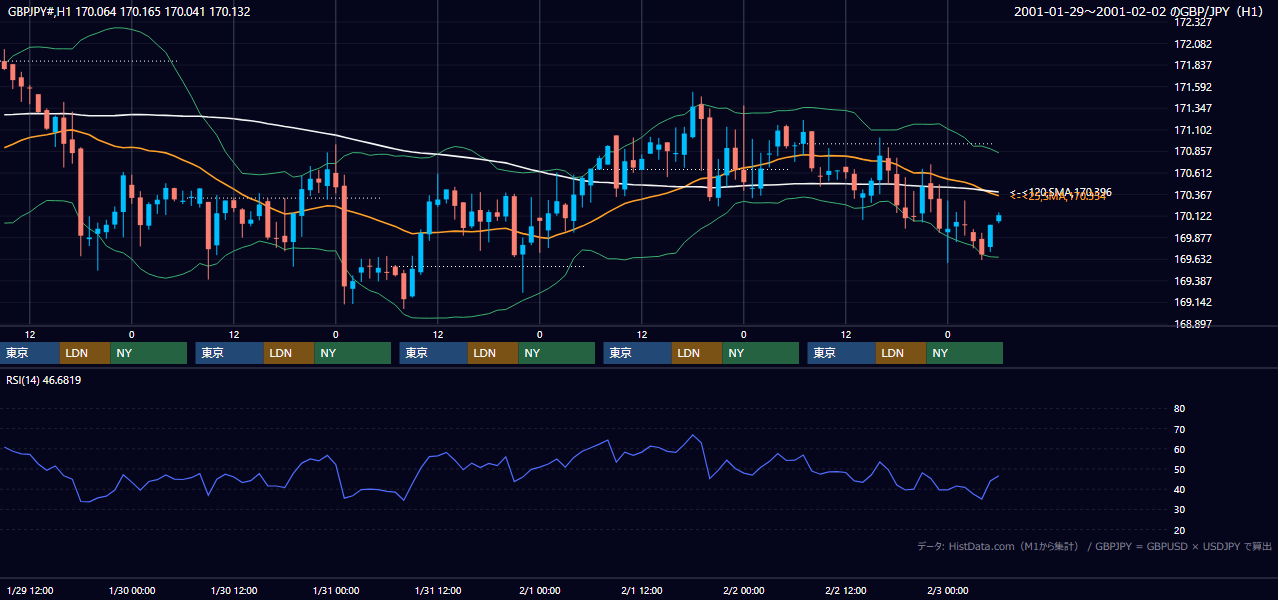Select price level 171.592 on the axis
The image size is (1278, 600).
point(1194,87)
